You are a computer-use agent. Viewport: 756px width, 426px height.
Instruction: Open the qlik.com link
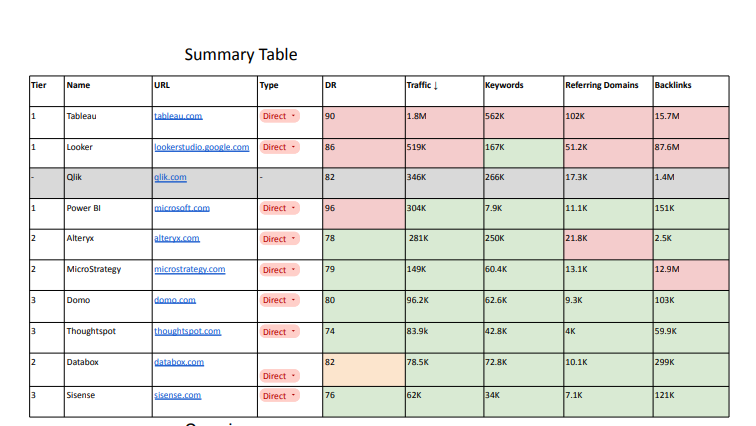[x=170, y=177]
